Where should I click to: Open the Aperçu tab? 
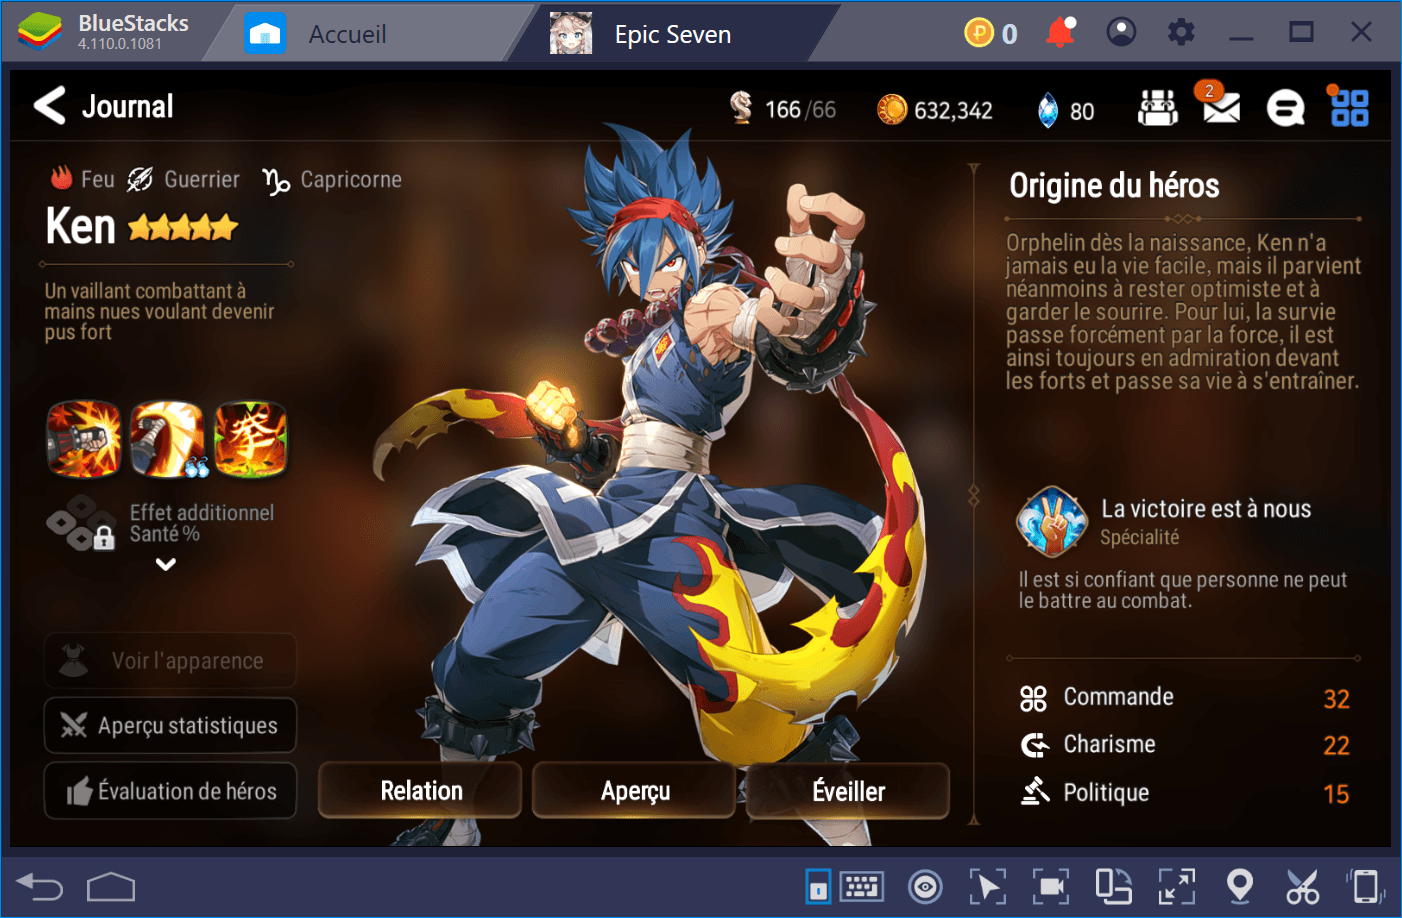[x=635, y=791]
